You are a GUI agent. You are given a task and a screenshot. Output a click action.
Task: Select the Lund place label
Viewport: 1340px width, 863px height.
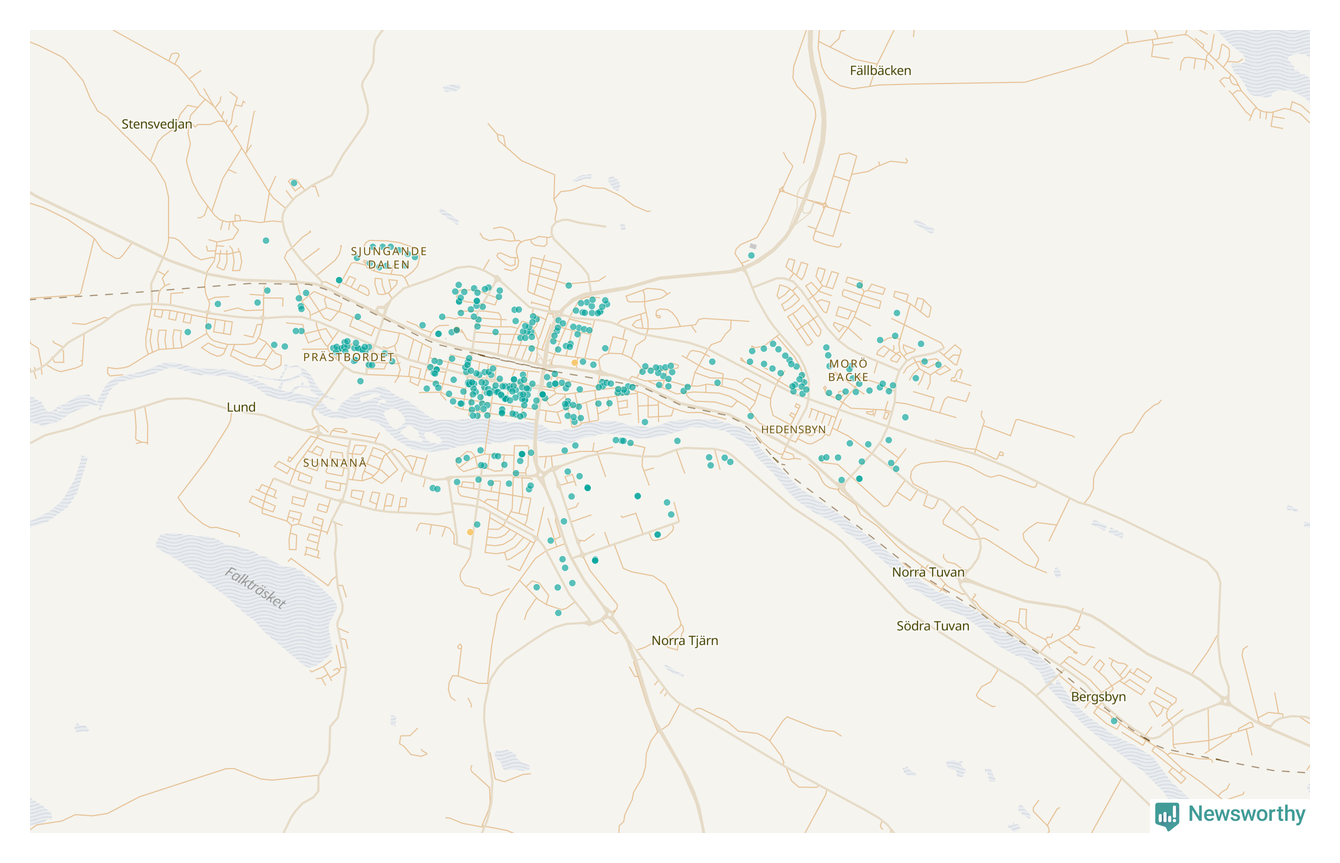[241, 407]
